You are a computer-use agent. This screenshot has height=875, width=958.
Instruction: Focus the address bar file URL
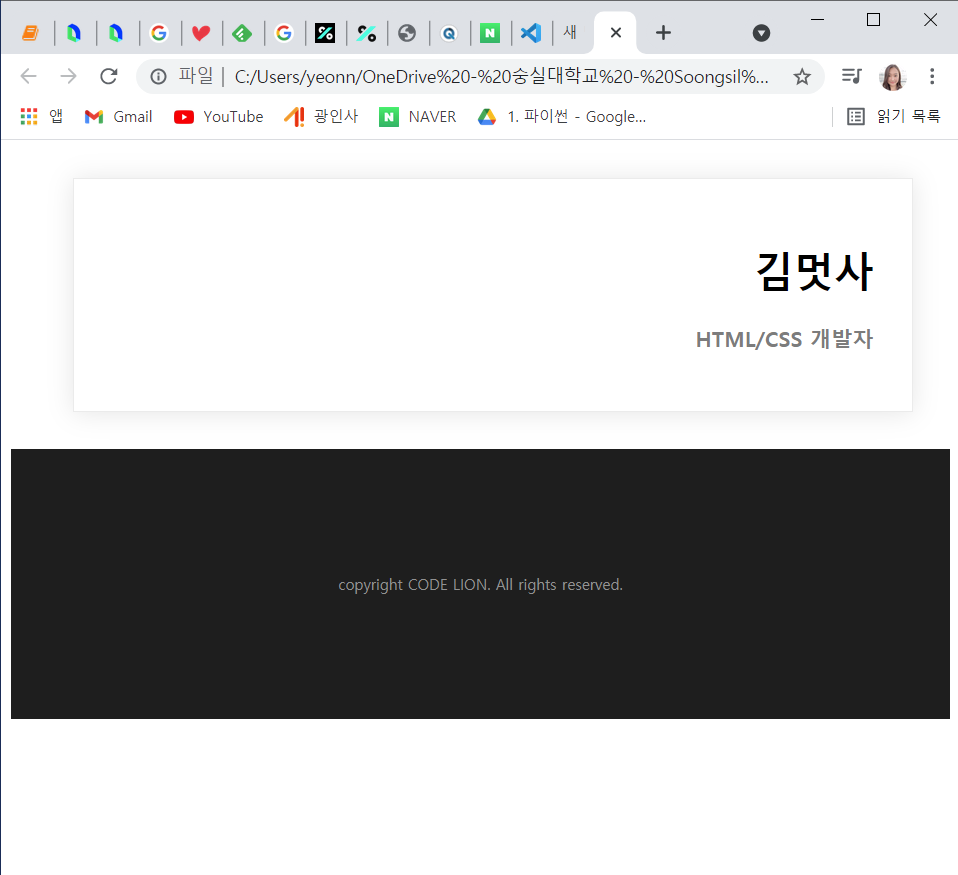click(x=501, y=76)
